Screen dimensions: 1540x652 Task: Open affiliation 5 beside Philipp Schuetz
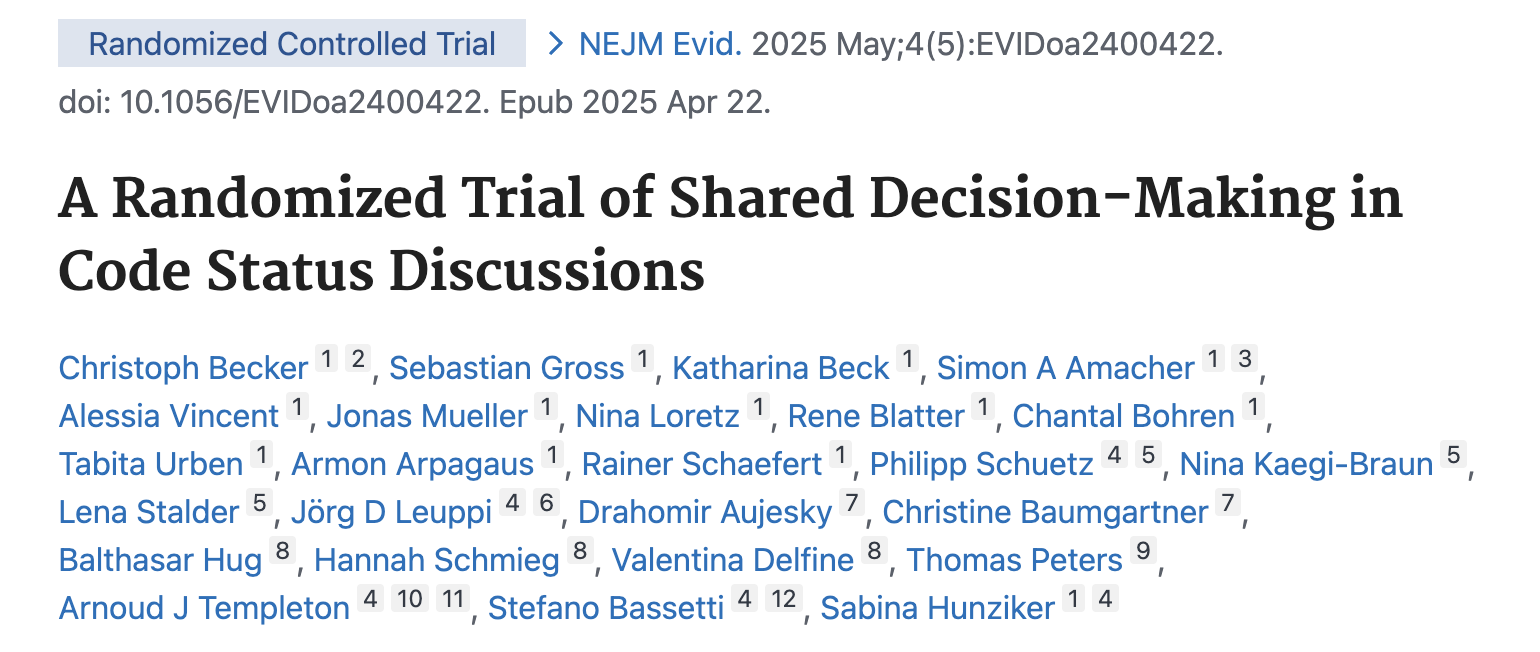pyautogui.click(x=1149, y=455)
